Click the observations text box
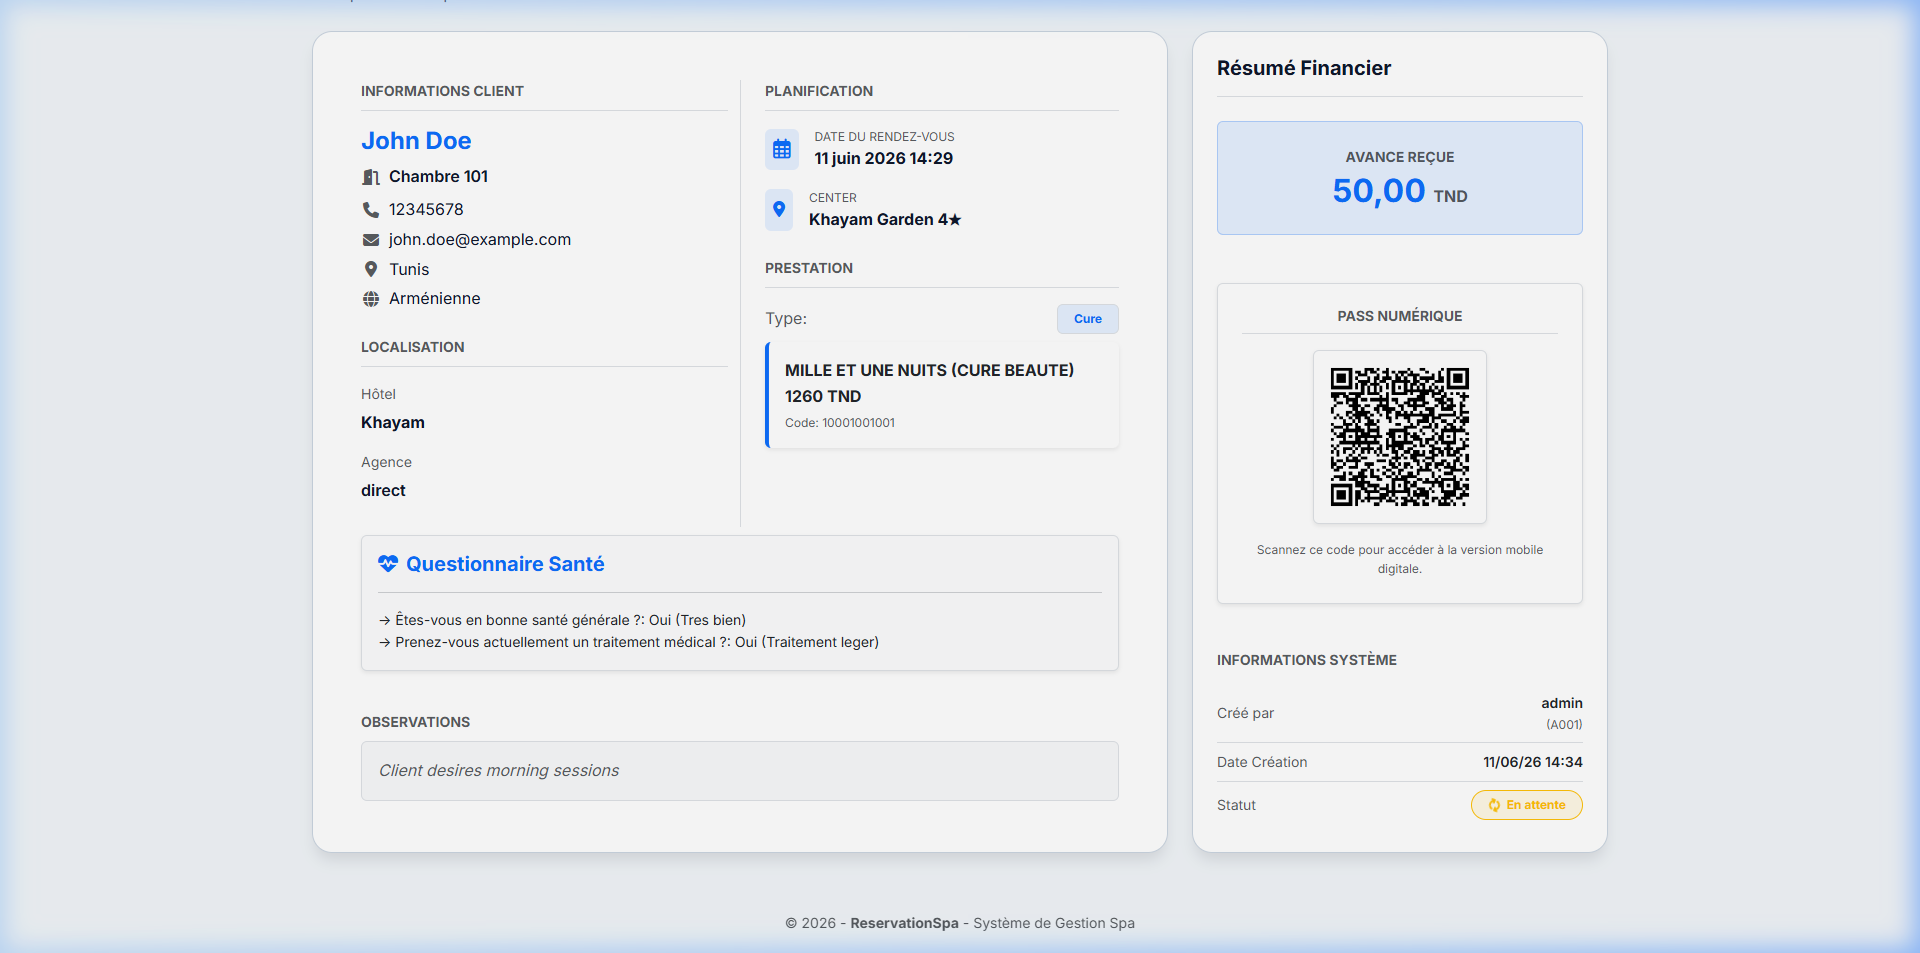 [x=740, y=771]
